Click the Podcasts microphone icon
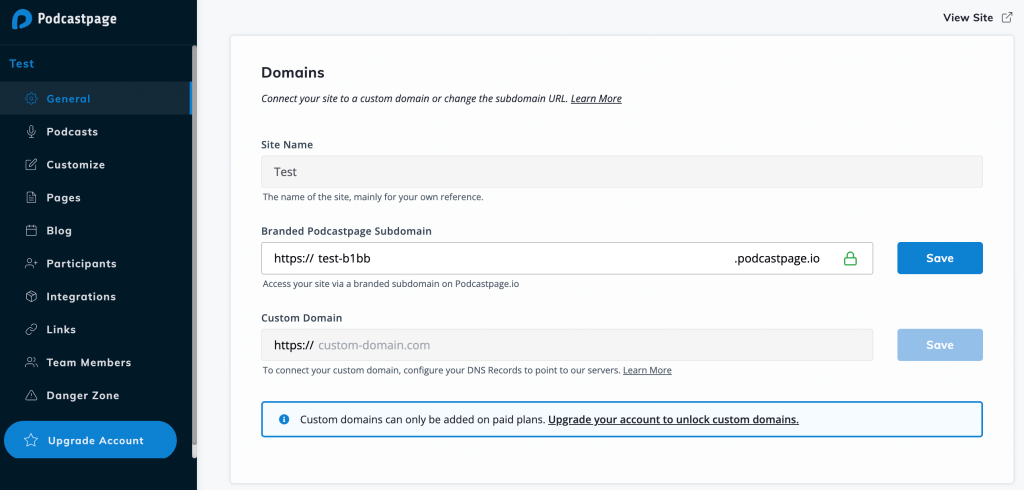The image size is (1024, 490). coord(31,132)
